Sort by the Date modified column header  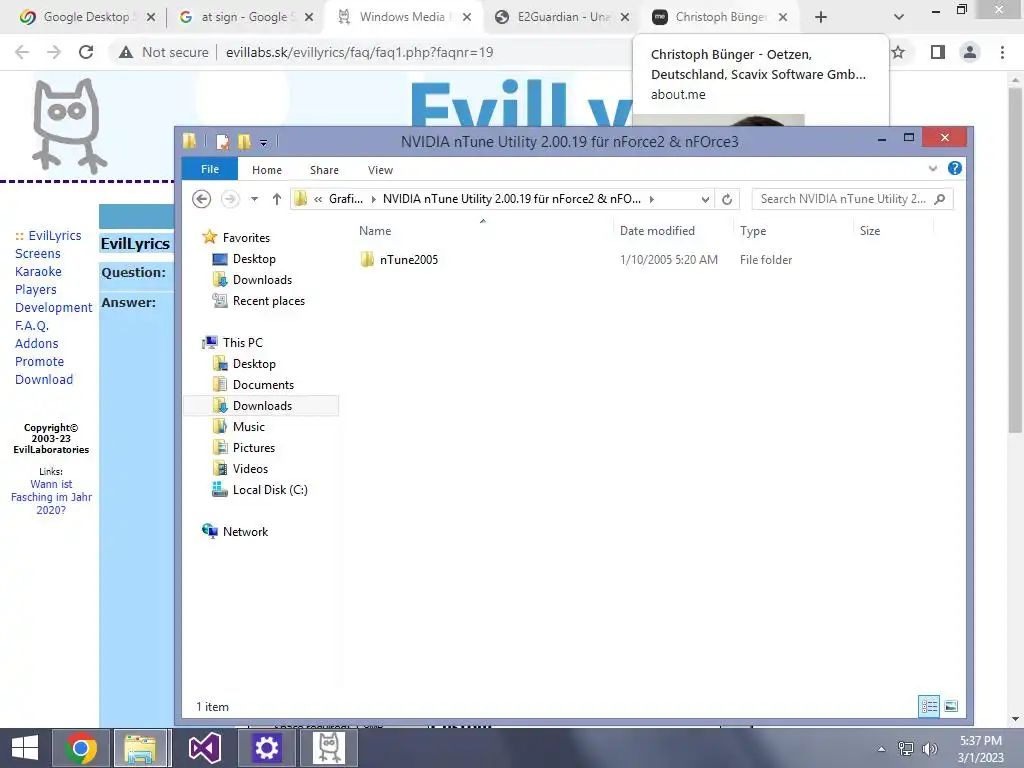(657, 231)
